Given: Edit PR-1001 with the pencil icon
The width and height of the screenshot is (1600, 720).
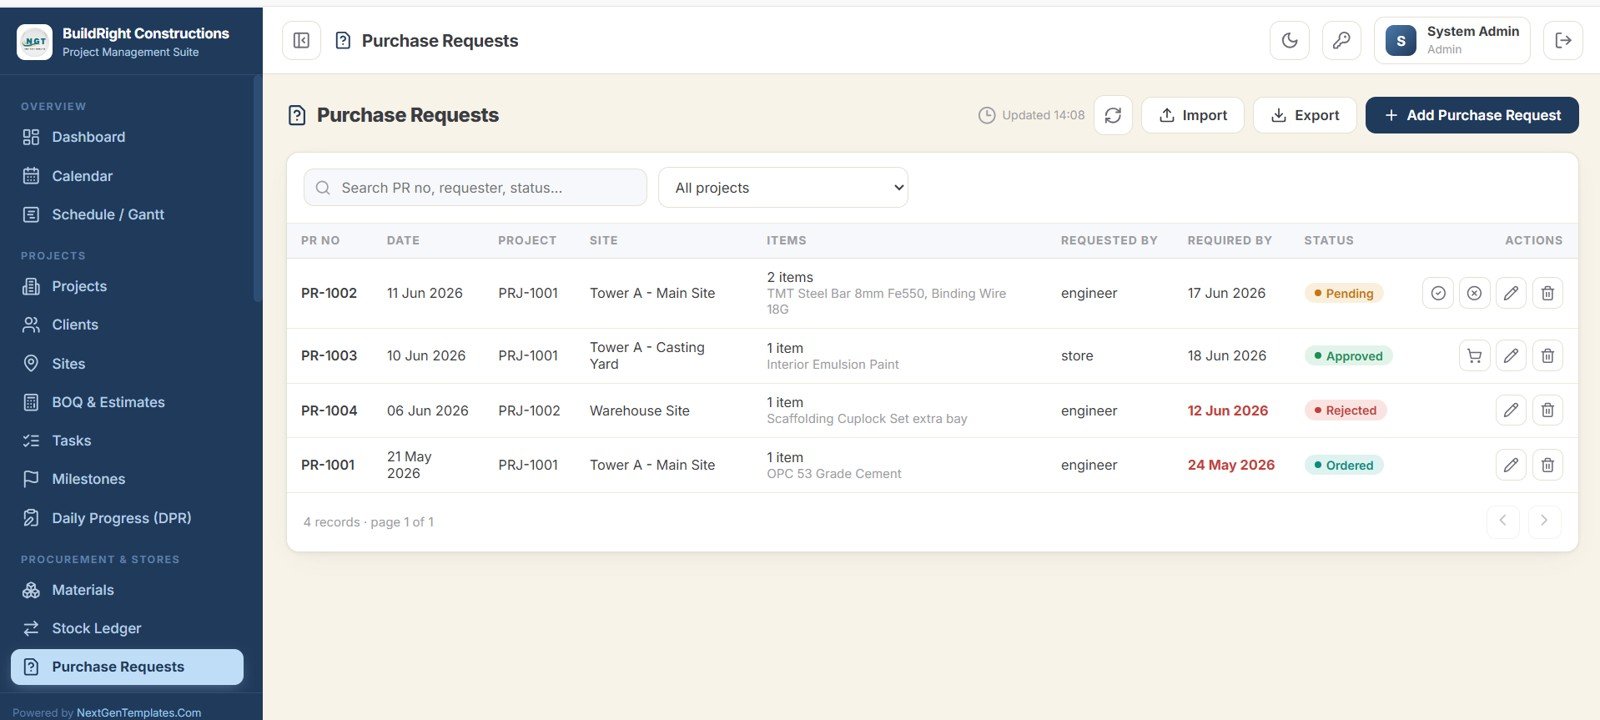Looking at the screenshot, I should tap(1511, 465).
